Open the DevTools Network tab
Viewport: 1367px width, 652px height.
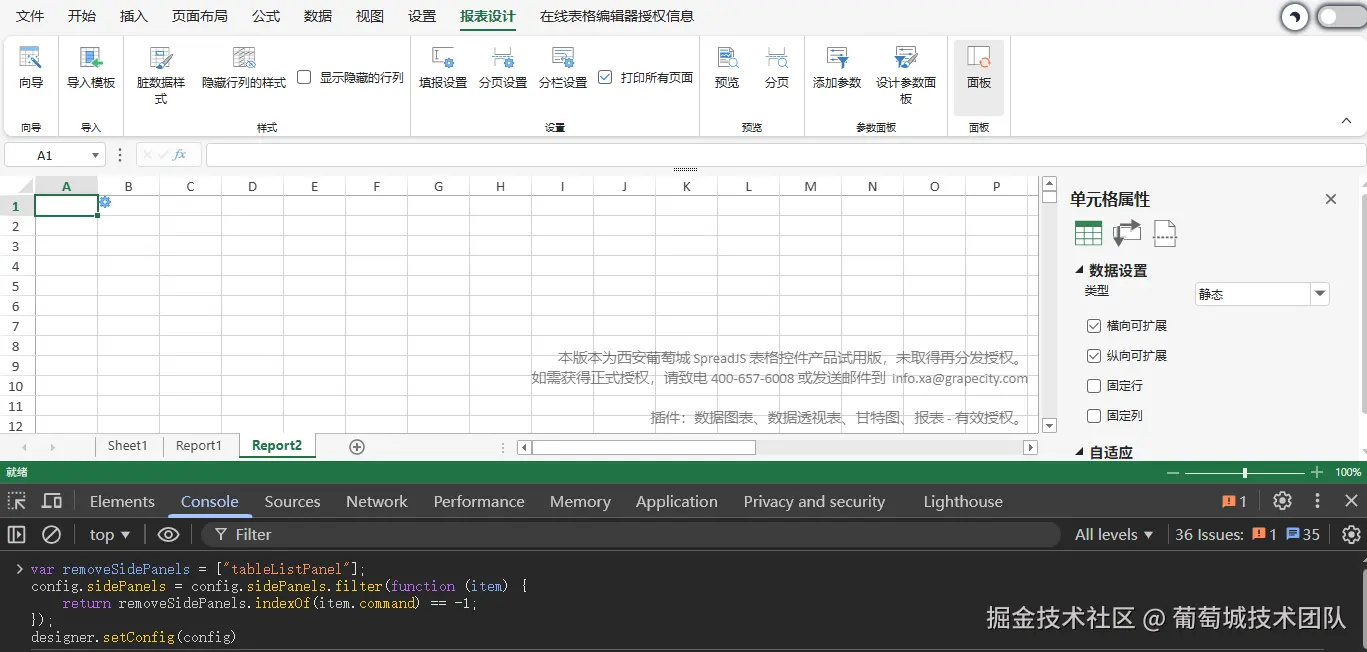tap(377, 501)
